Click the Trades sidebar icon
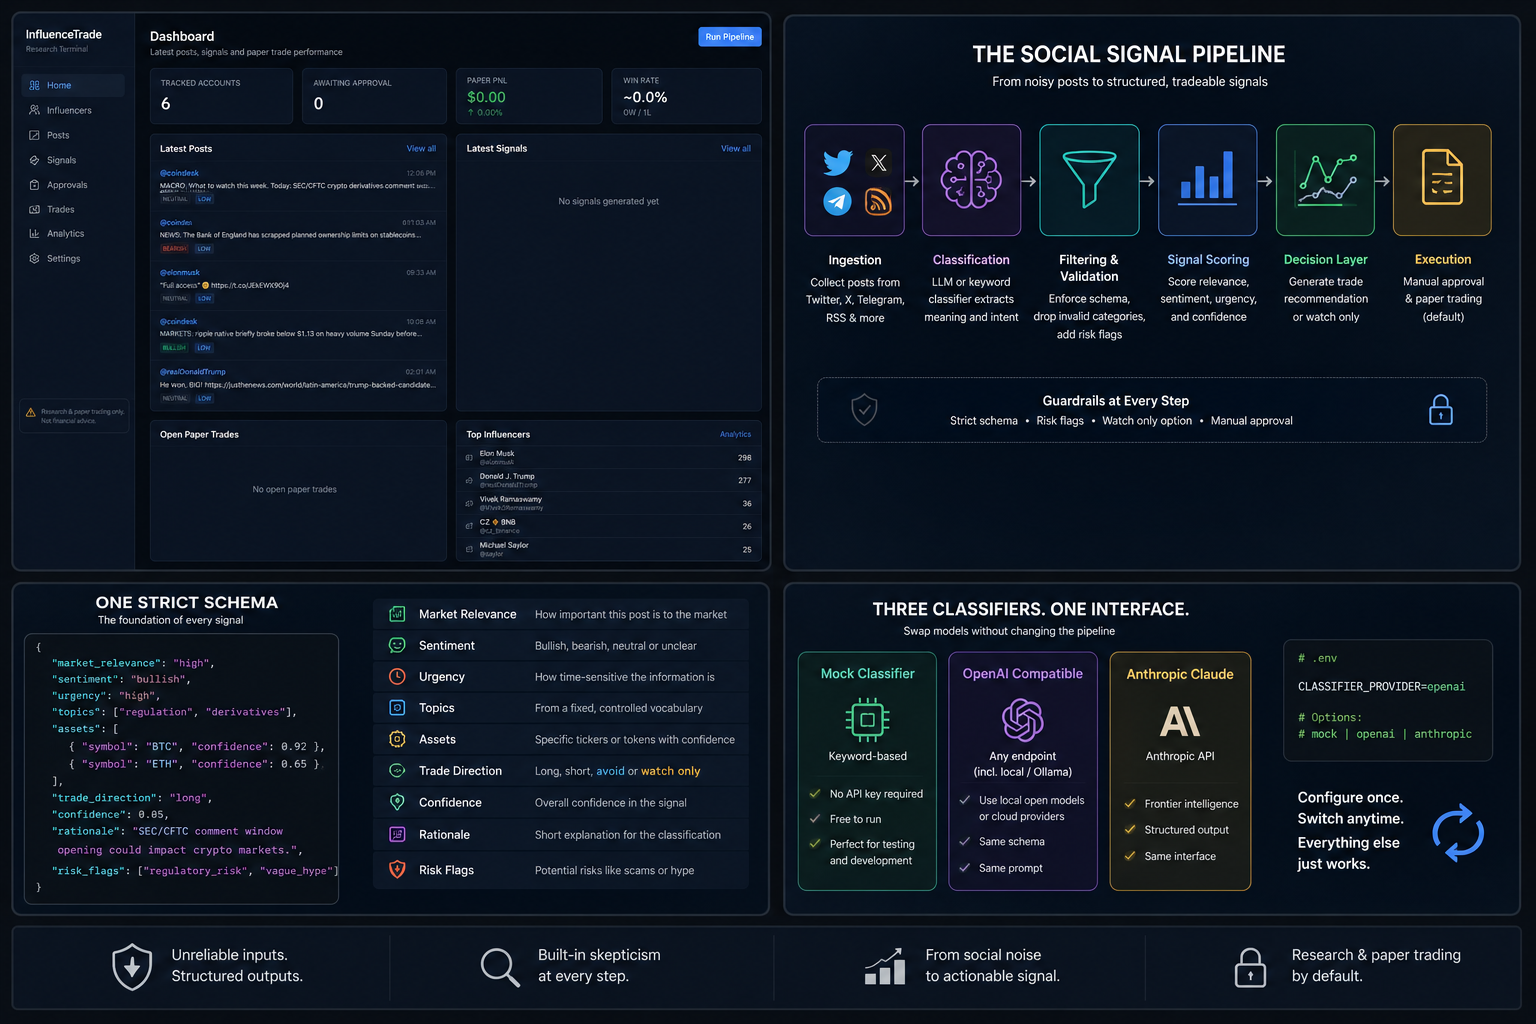 tap(35, 209)
